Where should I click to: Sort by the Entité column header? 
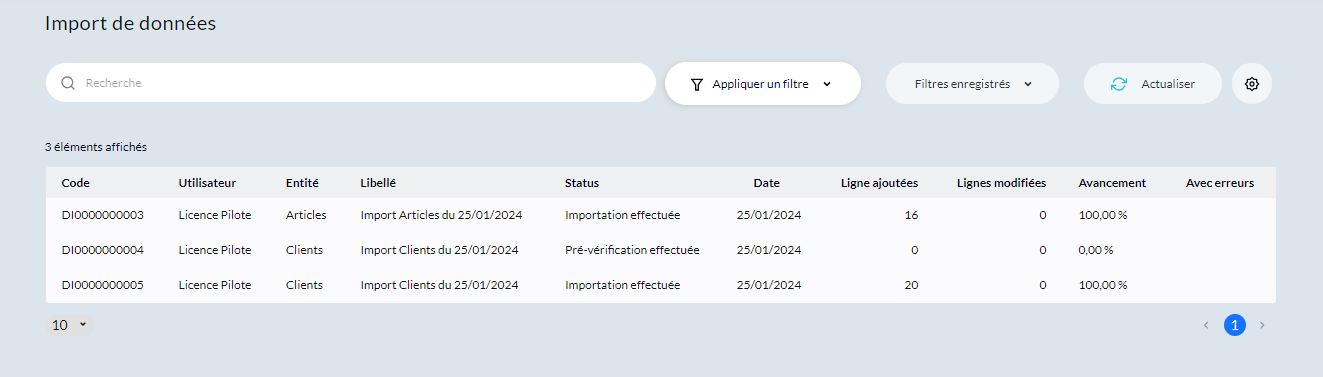pyautogui.click(x=302, y=183)
